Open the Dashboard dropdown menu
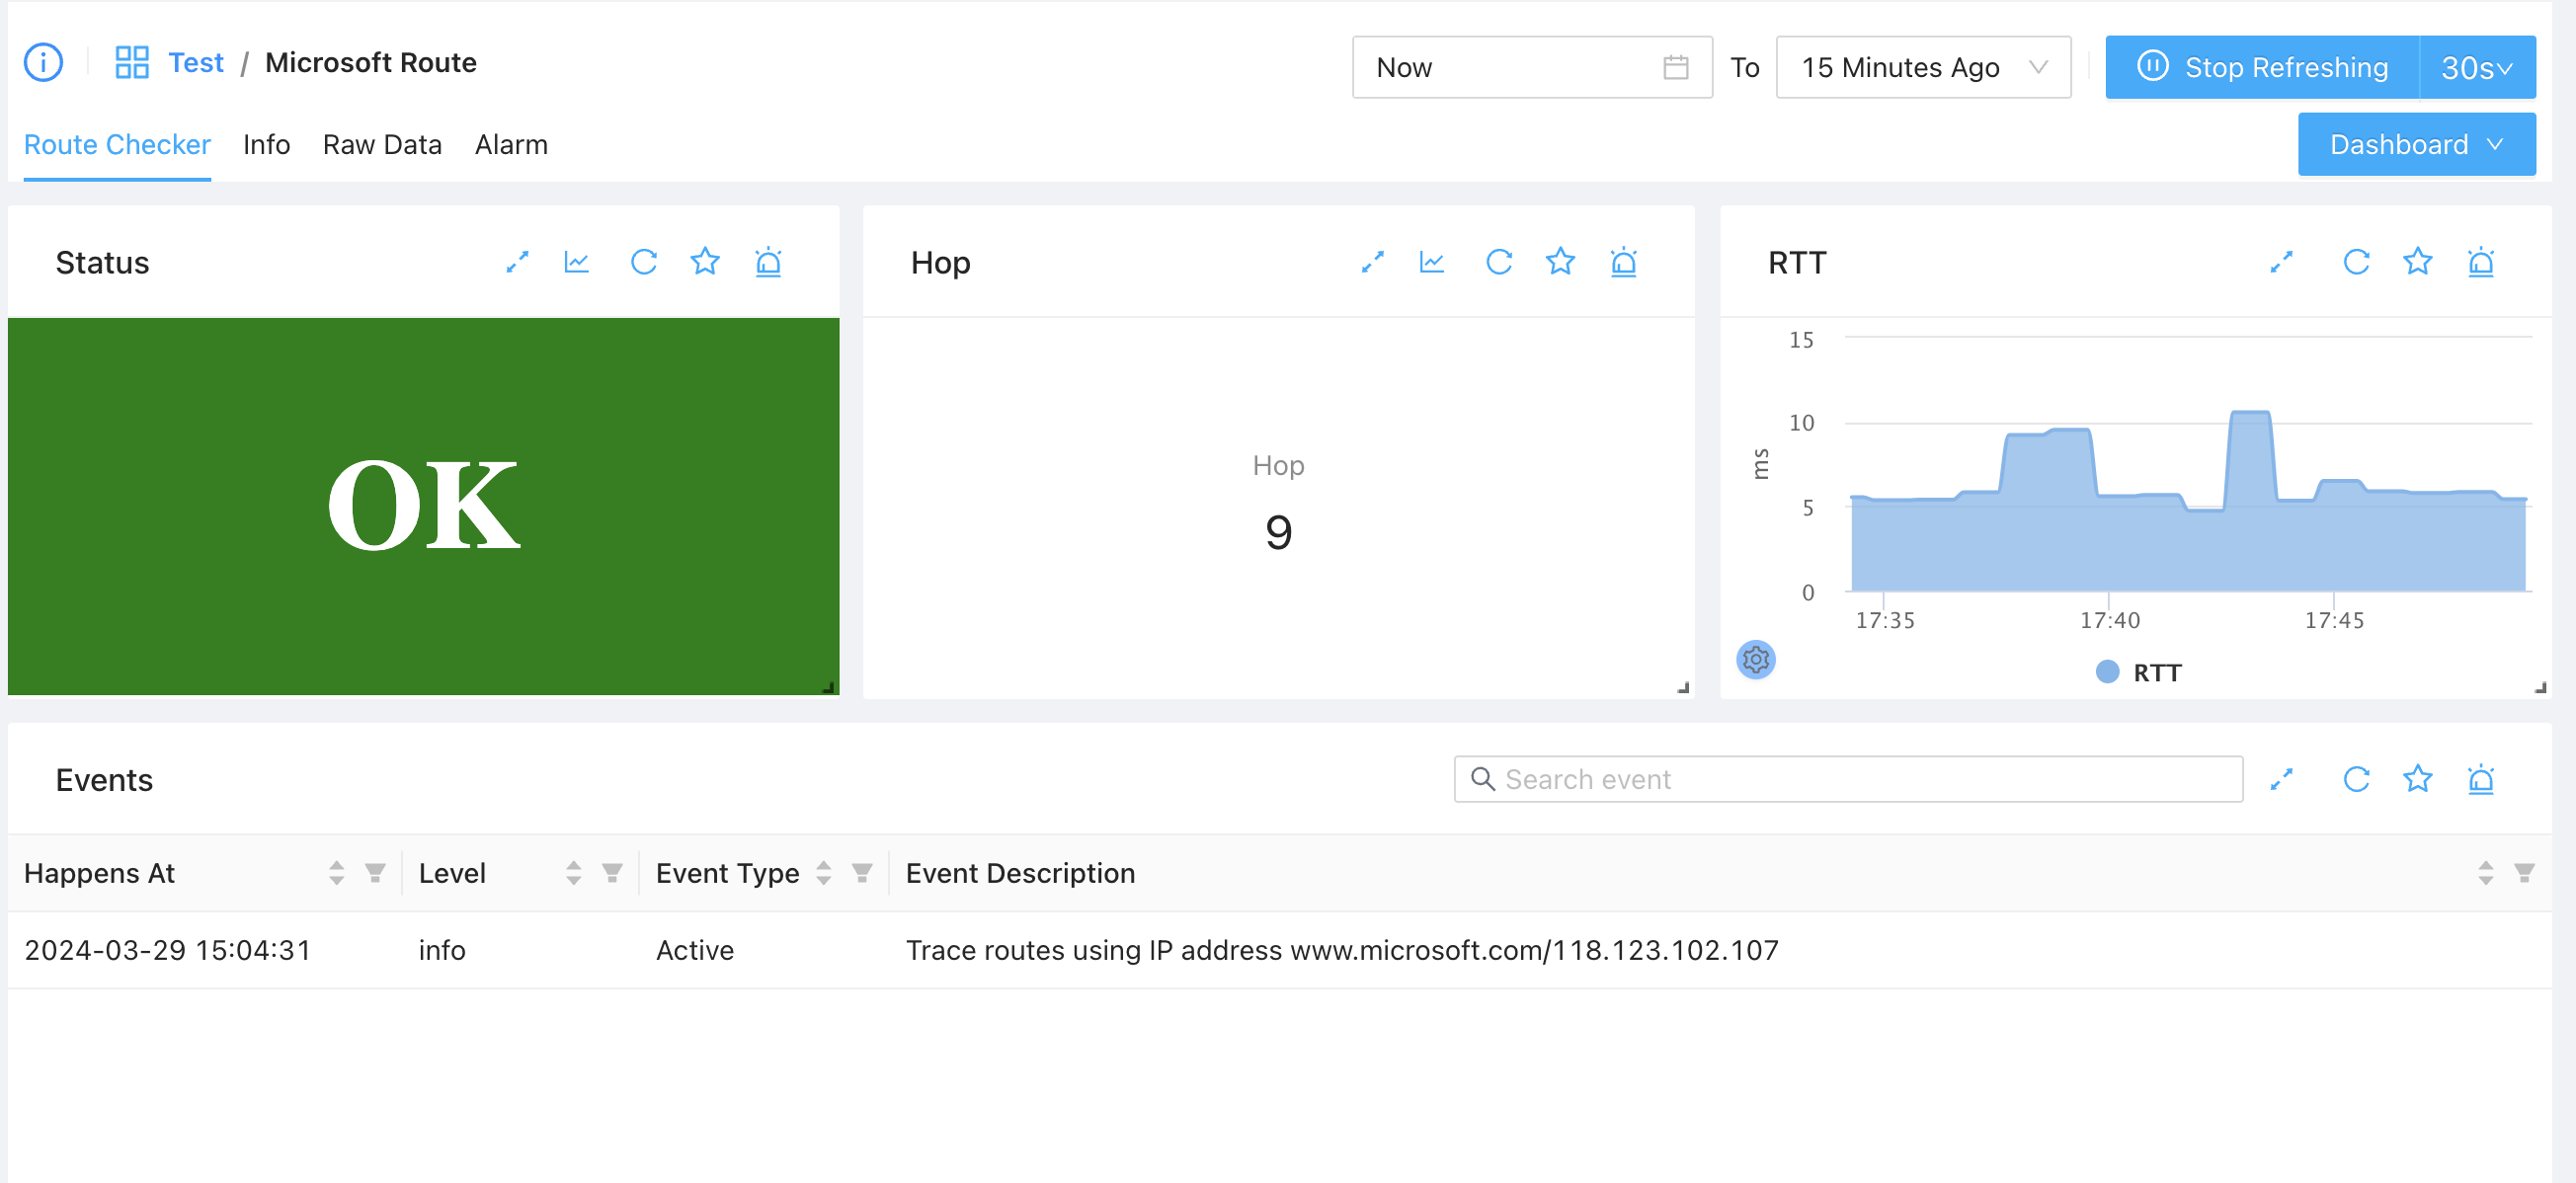This screenshot has height=1183, width=2576. coord(2415,144)
